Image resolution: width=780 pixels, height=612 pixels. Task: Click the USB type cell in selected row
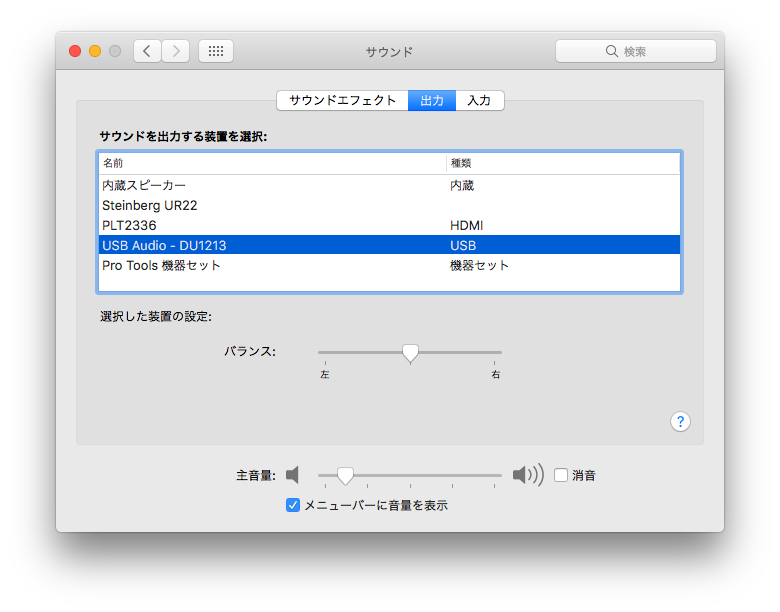click(x=463, y=245)
